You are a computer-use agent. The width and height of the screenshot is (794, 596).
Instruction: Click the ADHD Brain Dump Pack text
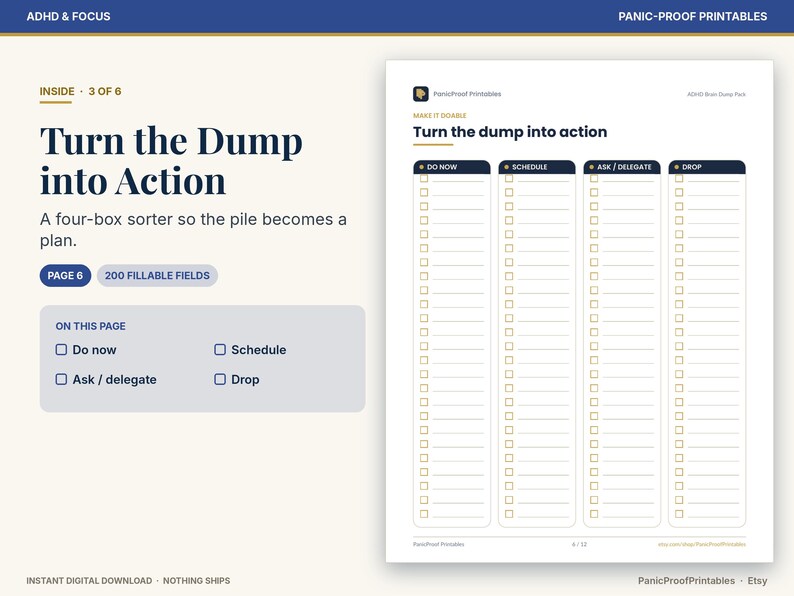[x=716, y=94]
